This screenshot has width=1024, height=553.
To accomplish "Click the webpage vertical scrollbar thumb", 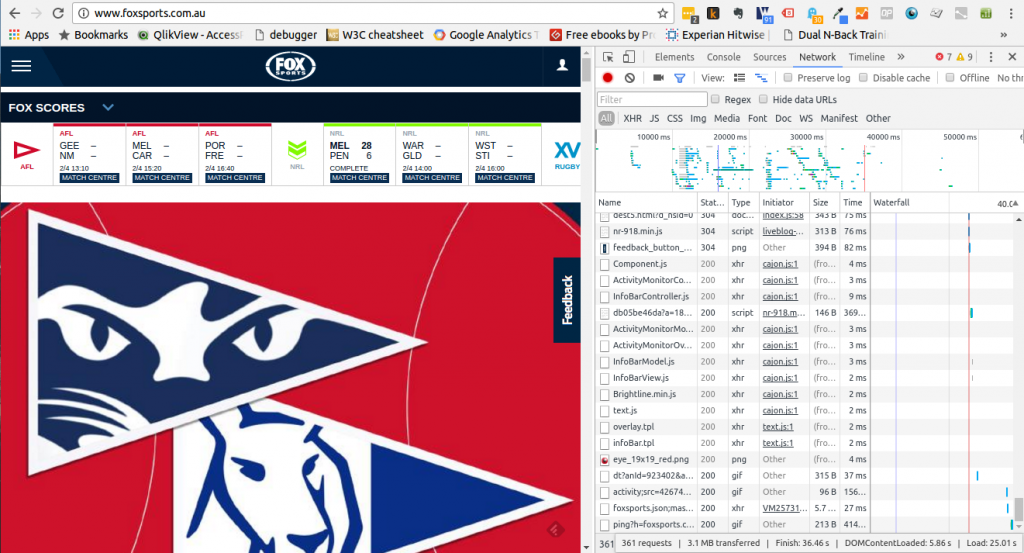I will pyautogui.click(x=586, y=70).
